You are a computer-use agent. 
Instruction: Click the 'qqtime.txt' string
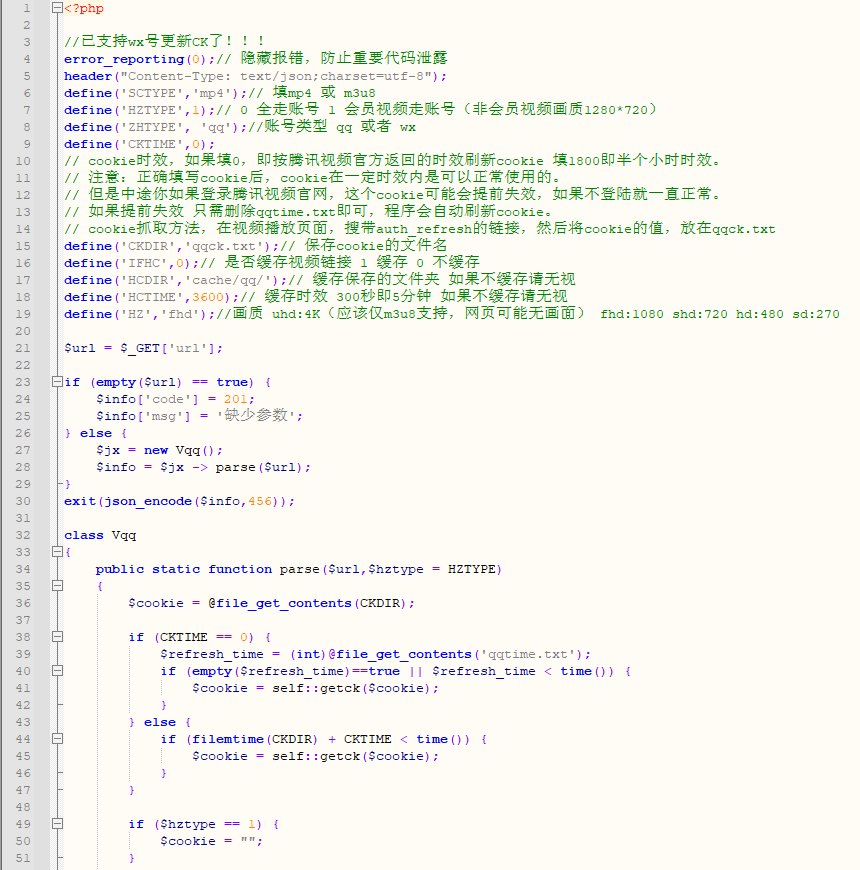pos(528,655)
